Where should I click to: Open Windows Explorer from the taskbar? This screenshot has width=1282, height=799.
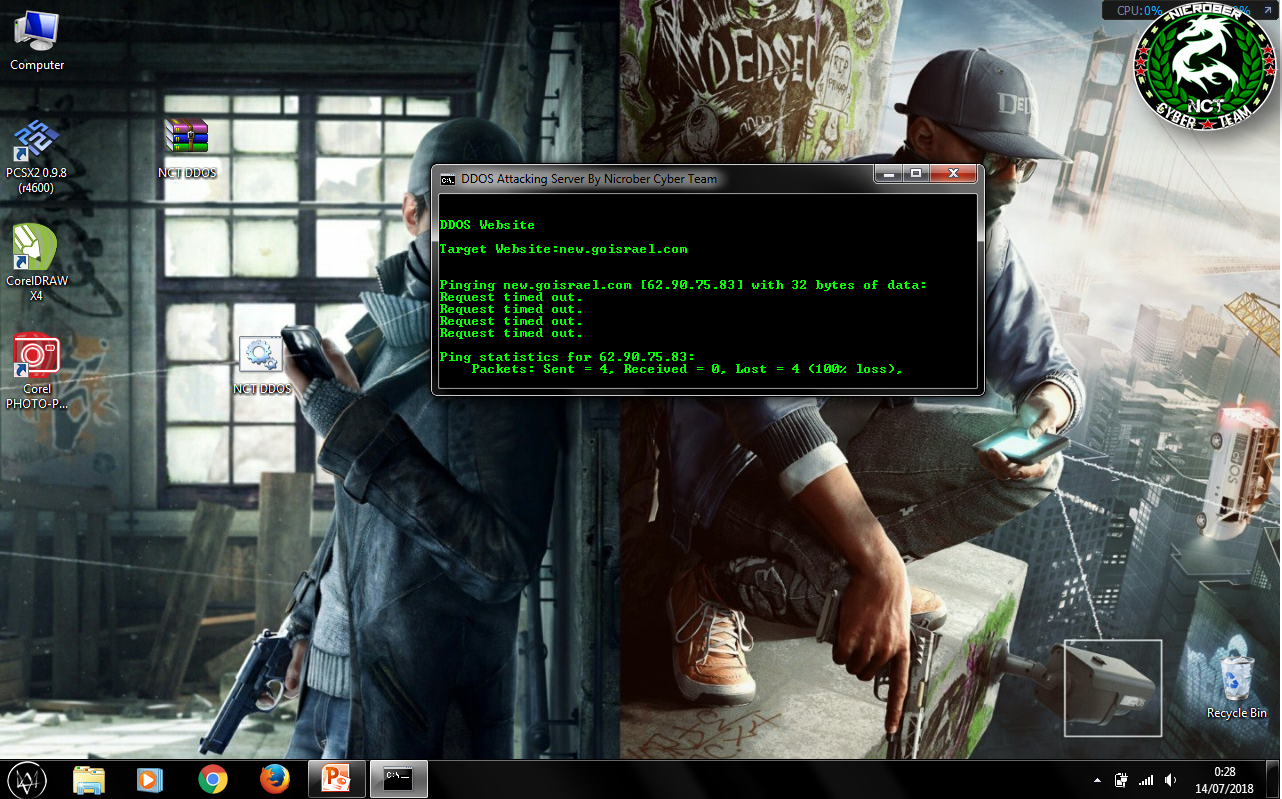coord(89,779)
